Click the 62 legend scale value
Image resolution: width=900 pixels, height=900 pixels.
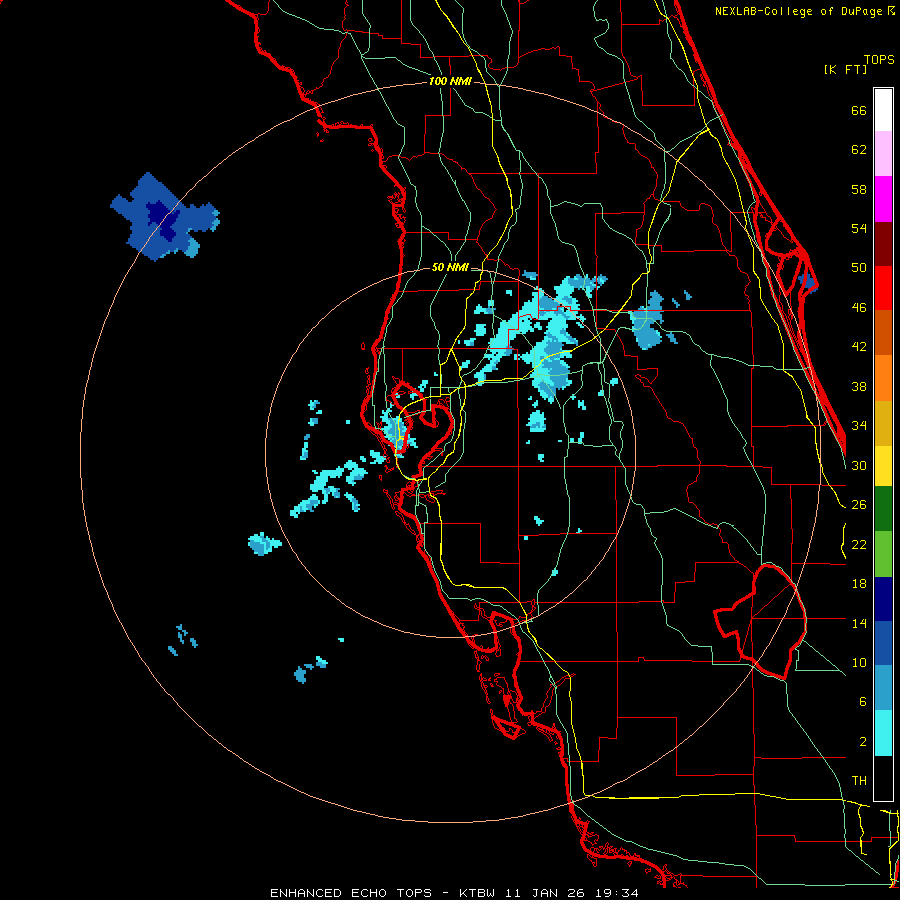[859, 150]
